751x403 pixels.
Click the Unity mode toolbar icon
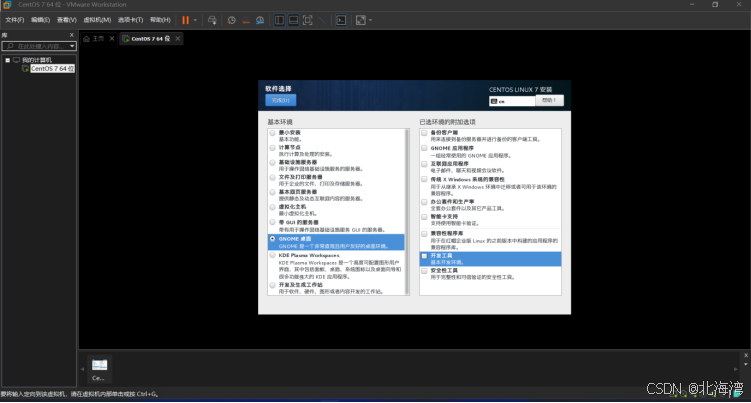coord(322,20)
